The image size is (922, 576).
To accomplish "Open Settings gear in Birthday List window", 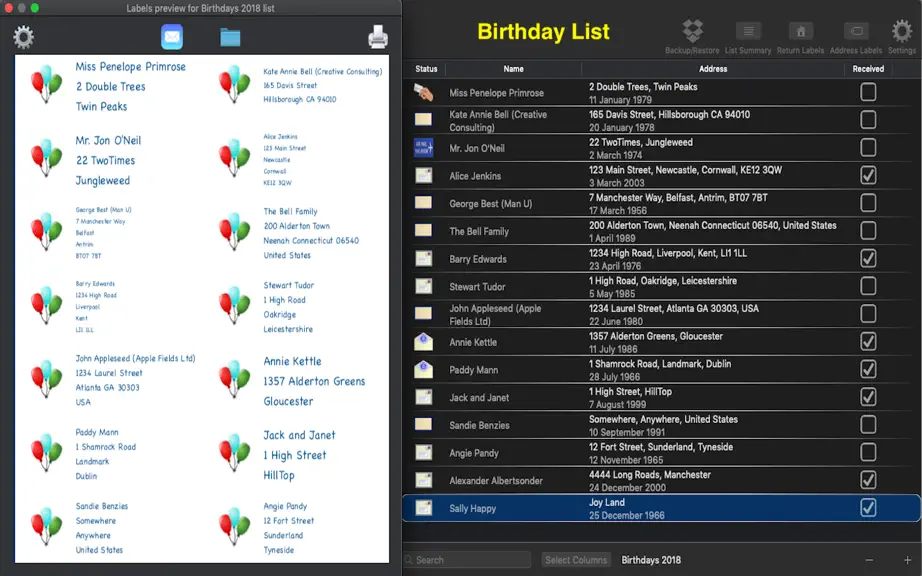I will 902,36.
